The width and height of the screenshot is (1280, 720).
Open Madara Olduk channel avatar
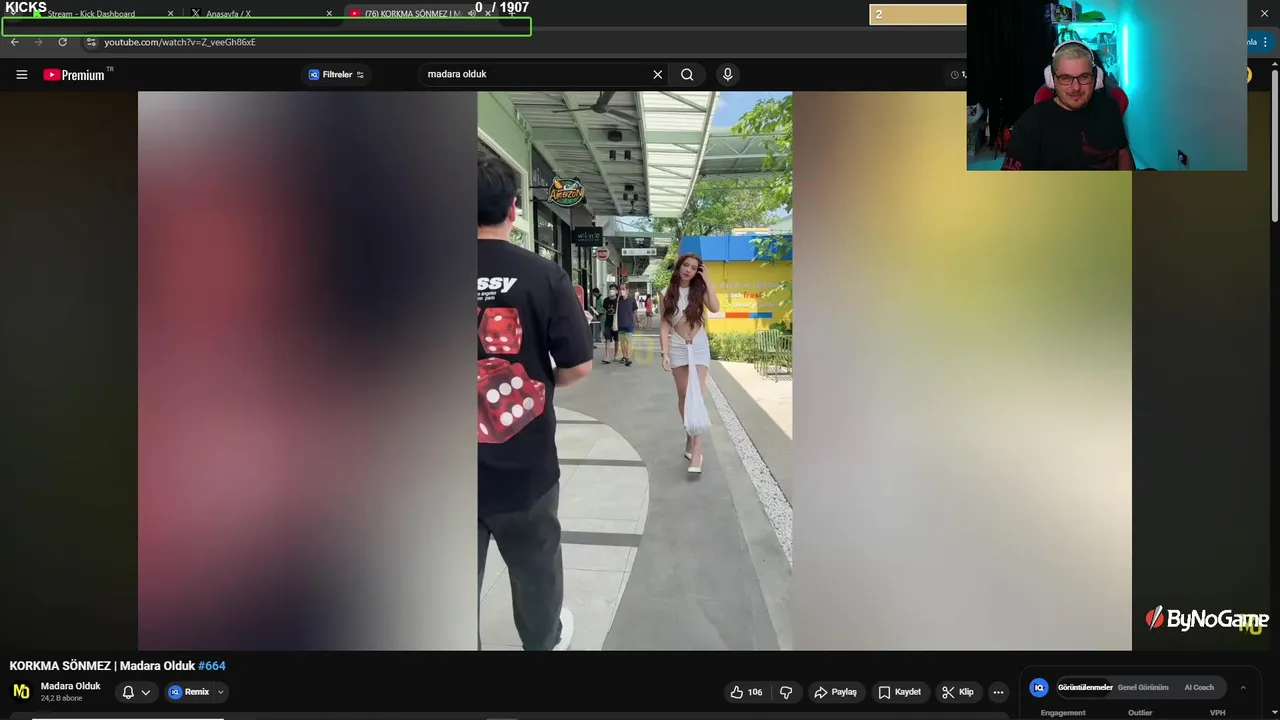[21, 691]
